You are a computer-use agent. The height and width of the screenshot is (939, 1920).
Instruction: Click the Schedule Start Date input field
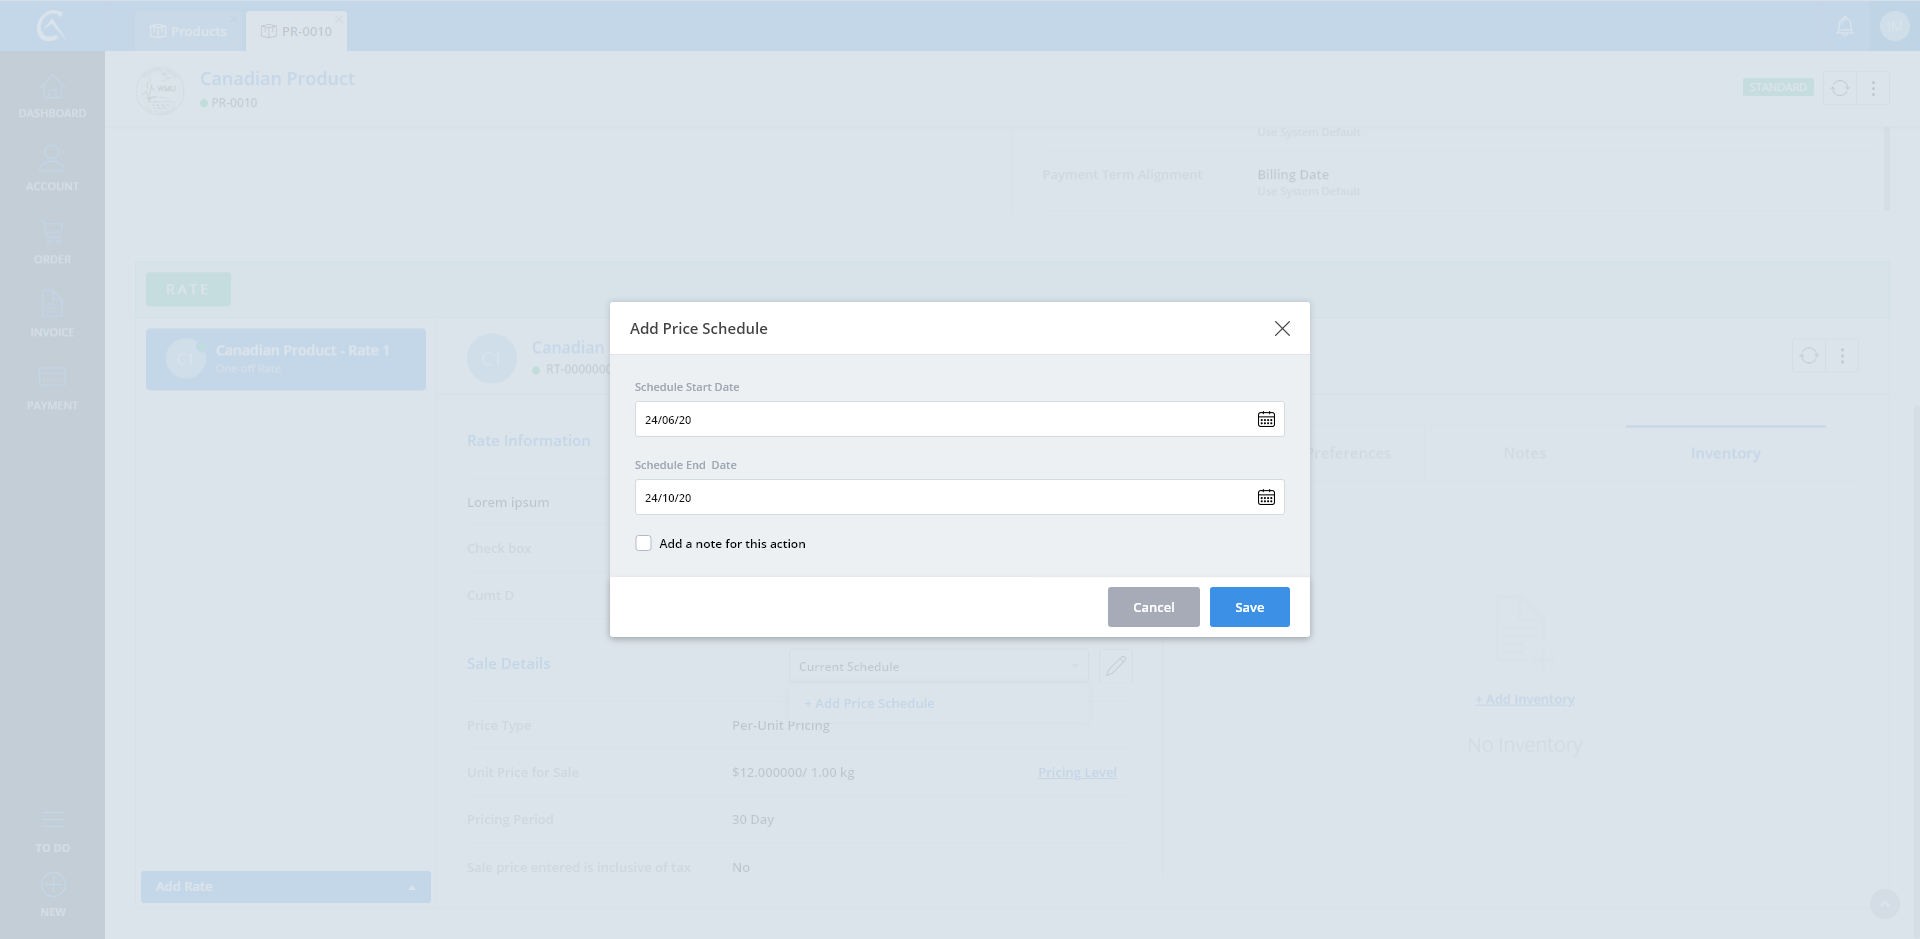[x=940, y=419]
